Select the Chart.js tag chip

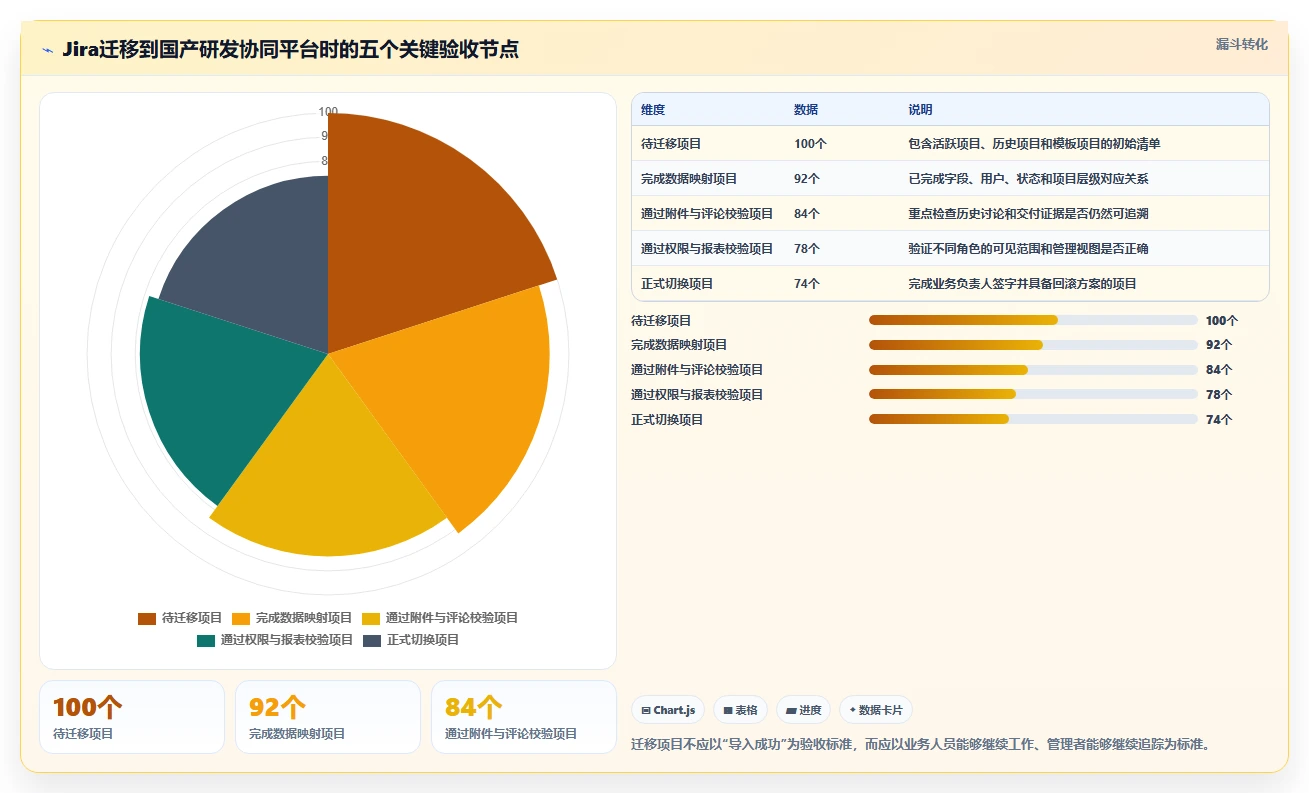[x=668, y=710]
